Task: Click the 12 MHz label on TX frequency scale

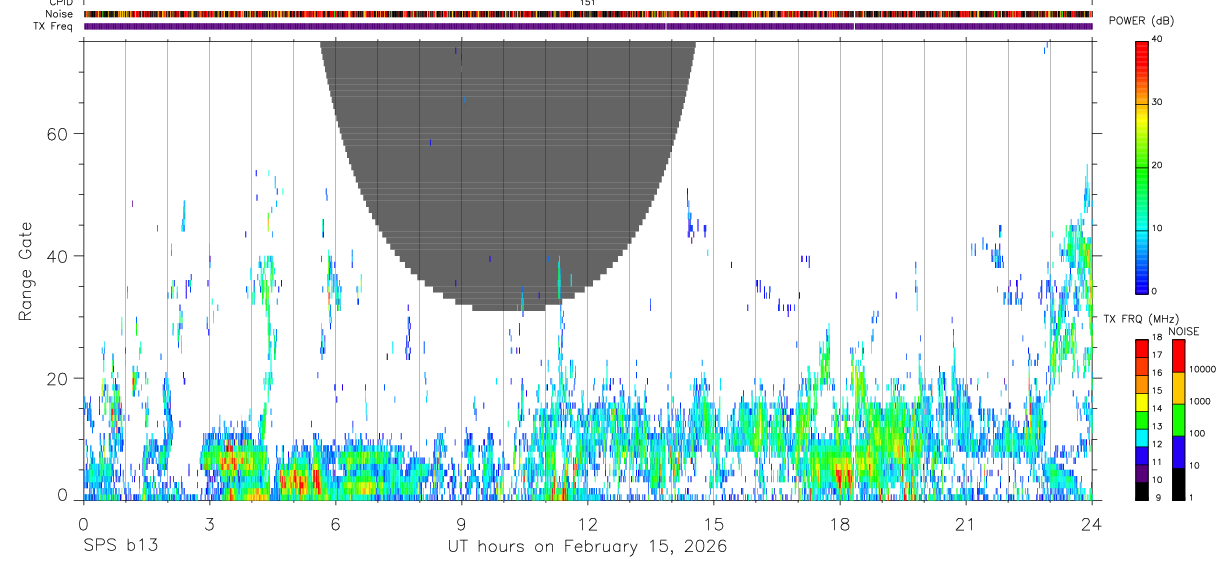Action: coord(1156,444)
